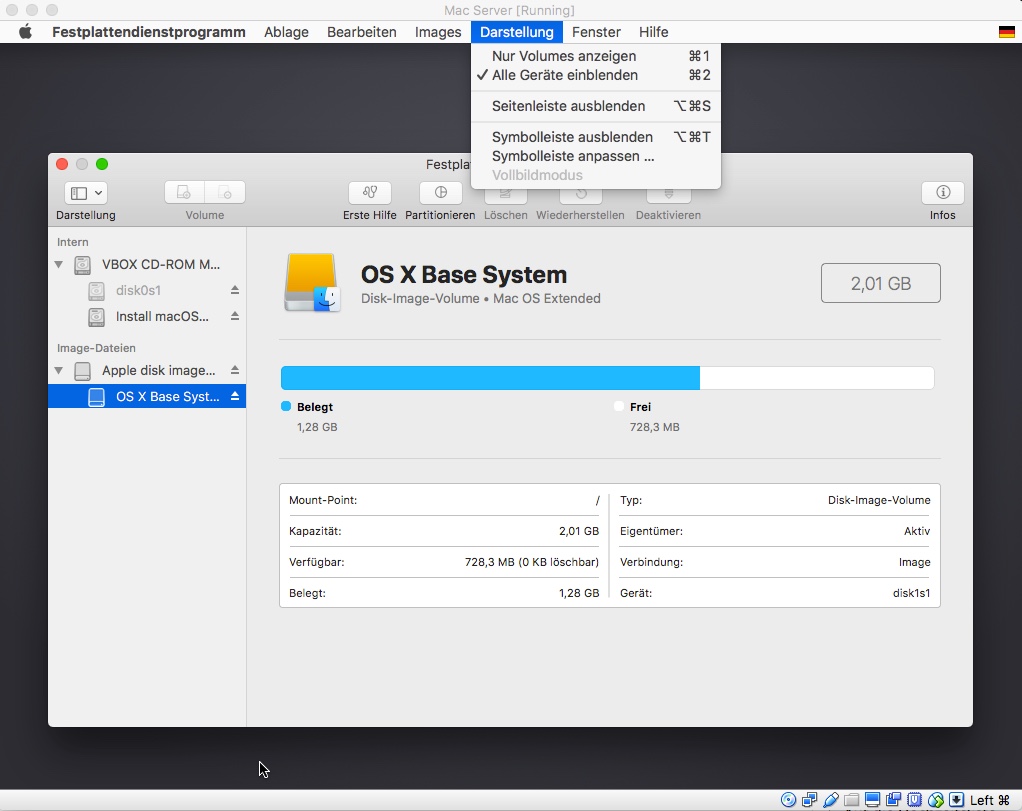The width and height of the screenshot is (1022, 811).
Task: Click the Eigentümer Aktiv row
Action: 775,531
